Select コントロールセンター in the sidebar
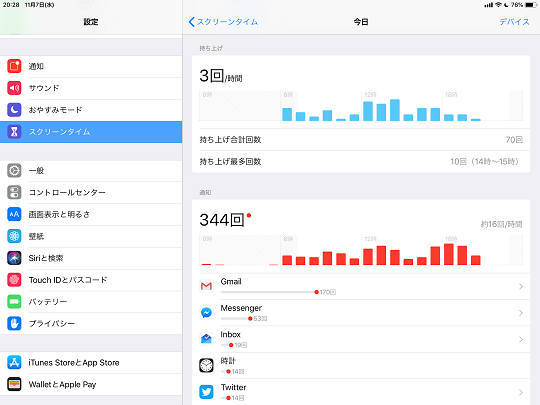The height and width of the screenshot is (405, 540). coord(91,193)
